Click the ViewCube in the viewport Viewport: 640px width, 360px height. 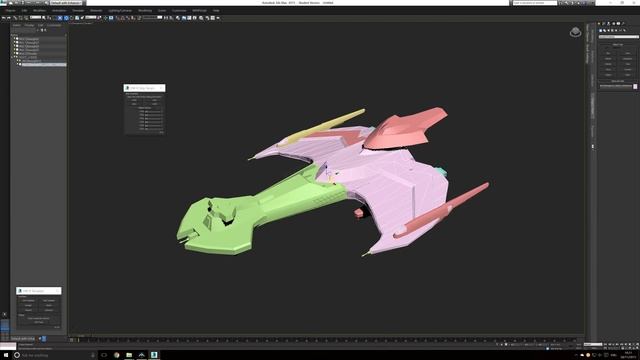576,32
